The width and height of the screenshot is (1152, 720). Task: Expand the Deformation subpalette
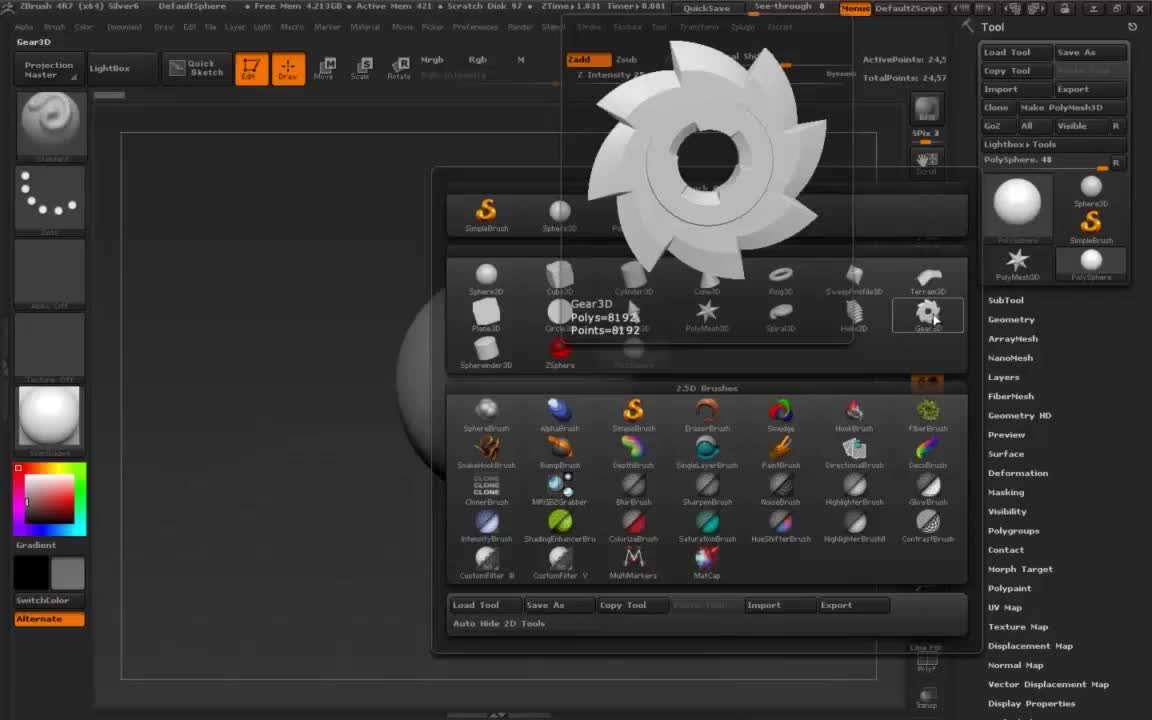pos(1018,473)
